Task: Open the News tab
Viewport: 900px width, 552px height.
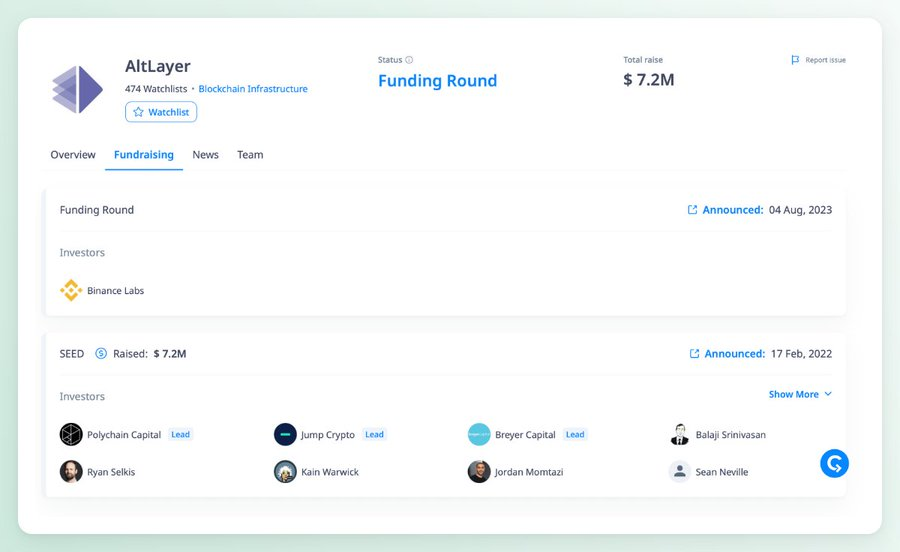Action: point(205,155)
